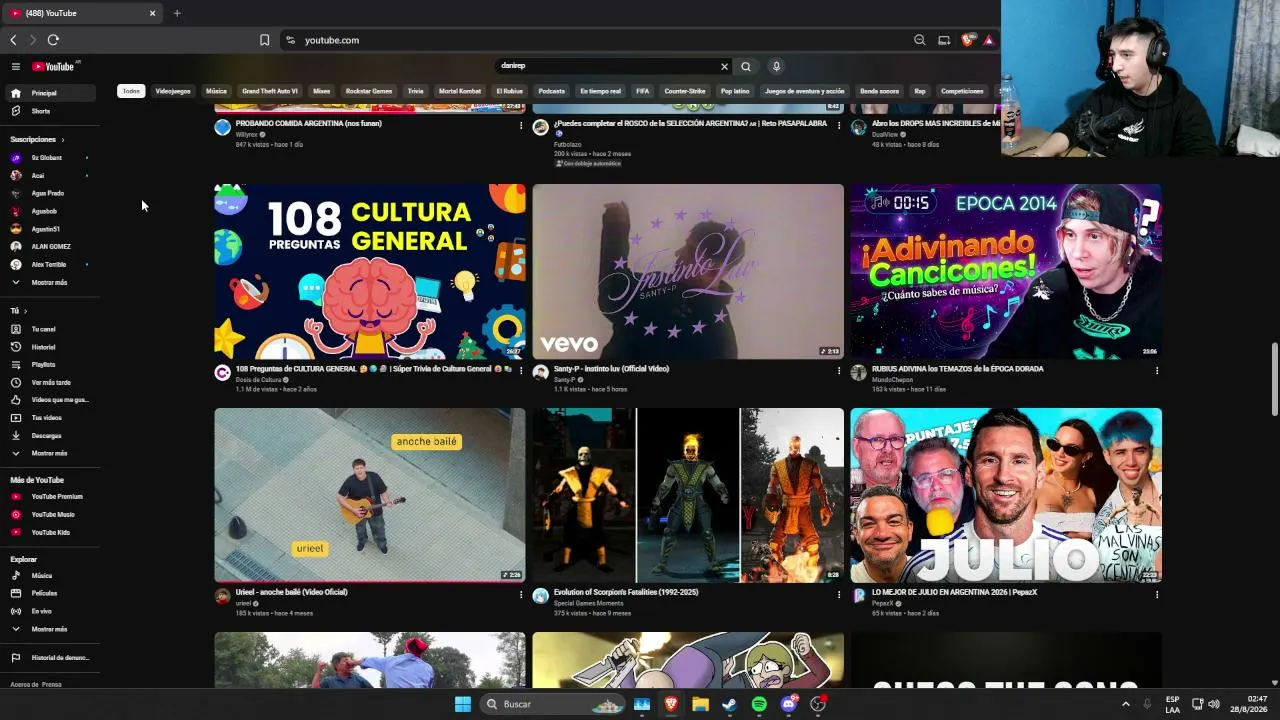This screenshot has height=720, width=1280.
Task: Explore Películas category in sidebar
Action: pos(44,594)
